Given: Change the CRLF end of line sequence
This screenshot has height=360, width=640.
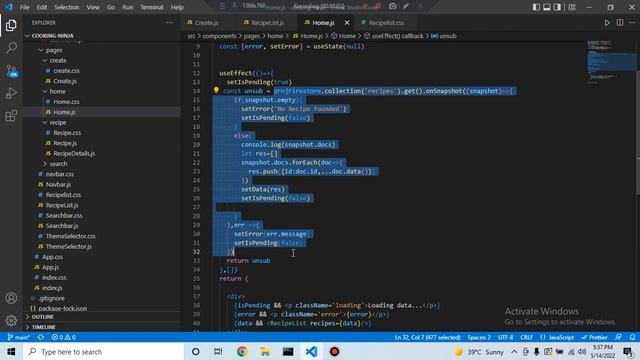Looking at the screenshot, I should tap(527, 337).
